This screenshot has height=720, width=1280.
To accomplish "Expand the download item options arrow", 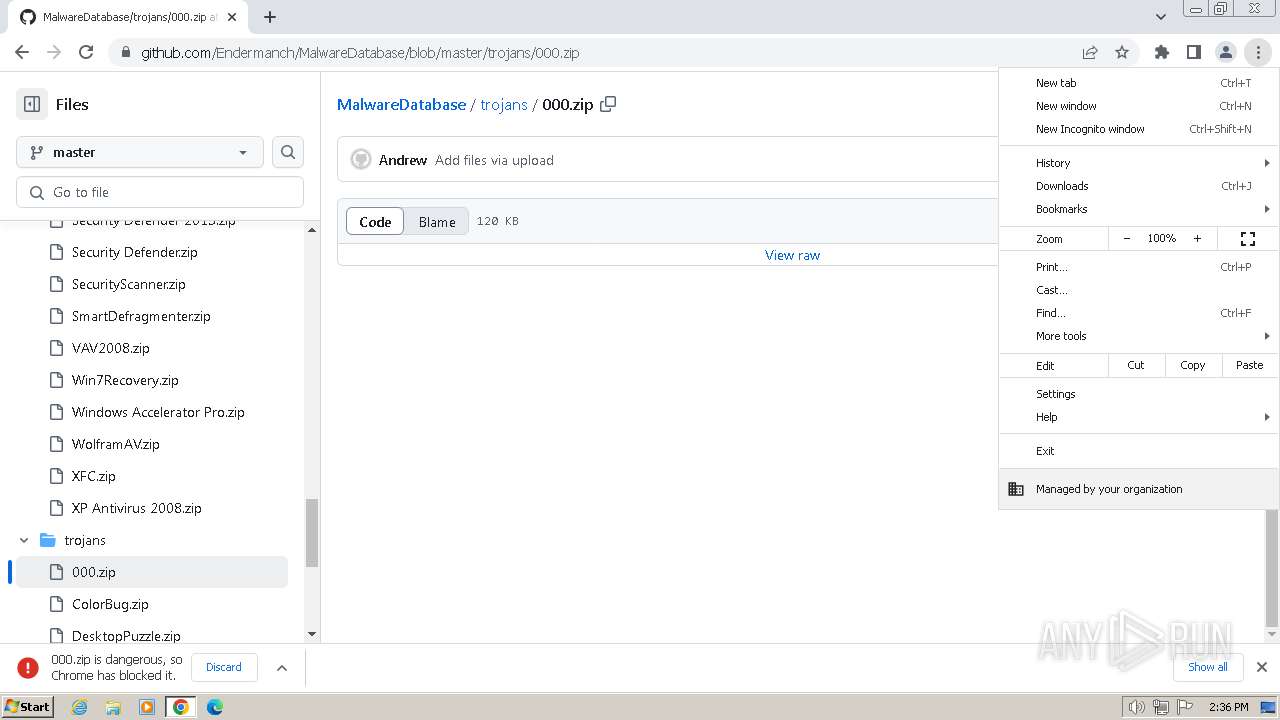I will tap(282, 667).
